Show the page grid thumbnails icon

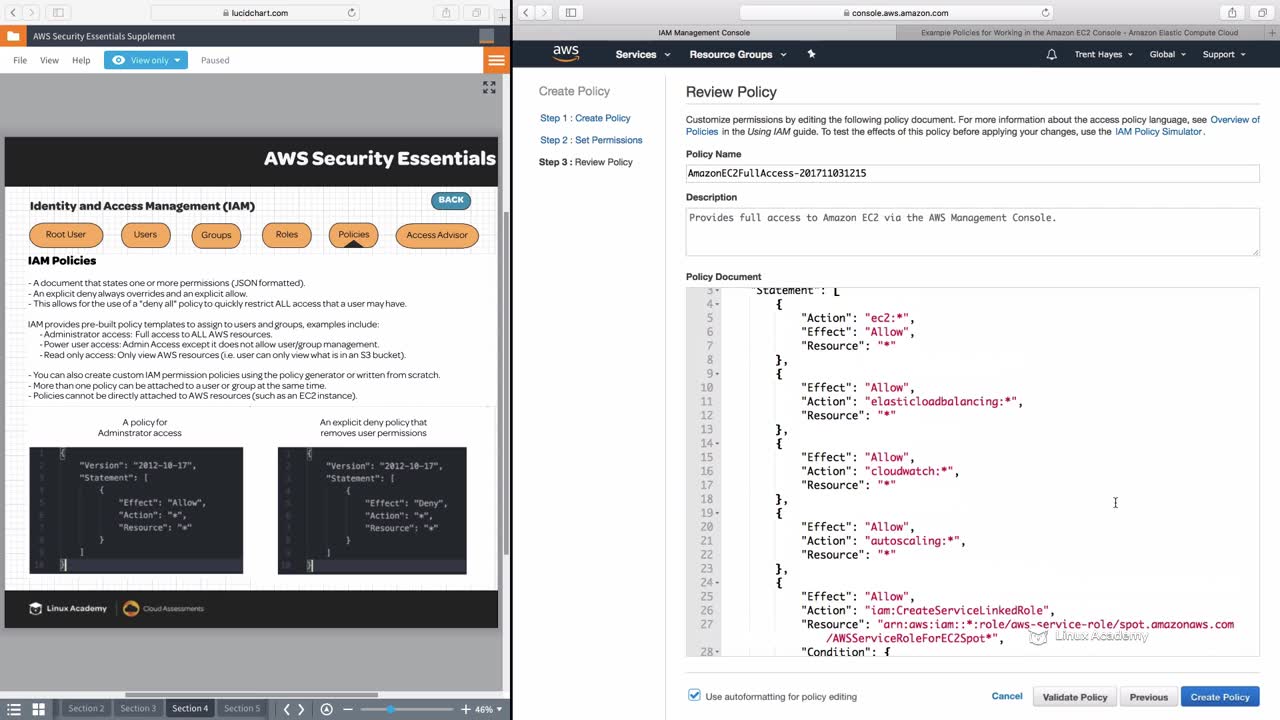pos(38,709)
